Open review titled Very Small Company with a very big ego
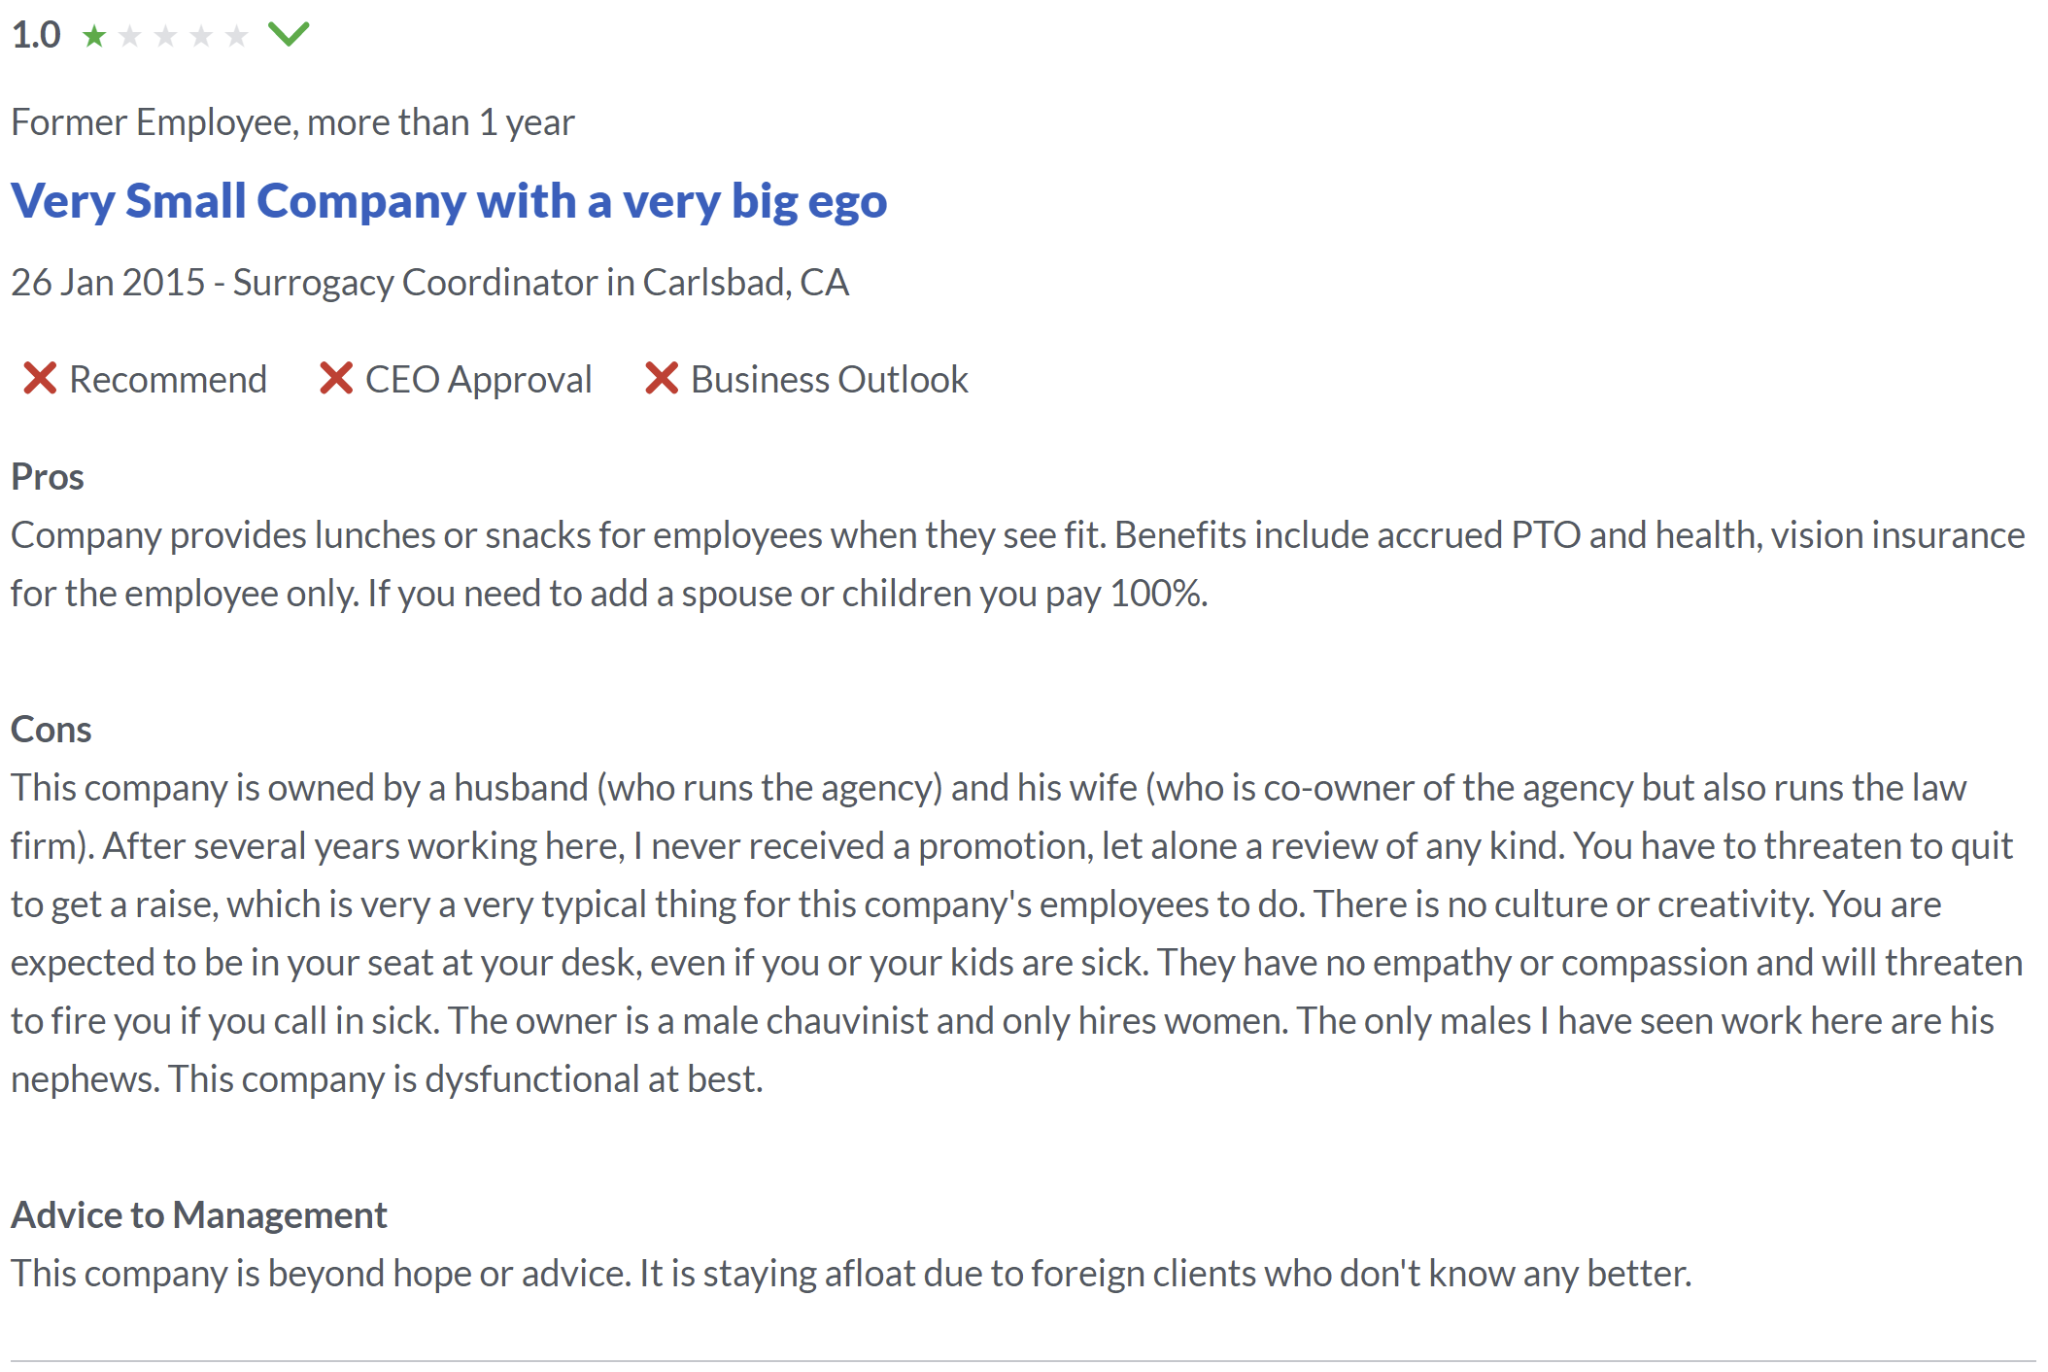The width and height of the screenshot is (2048, 1372). pyautogui.click(x=449, y=201)
